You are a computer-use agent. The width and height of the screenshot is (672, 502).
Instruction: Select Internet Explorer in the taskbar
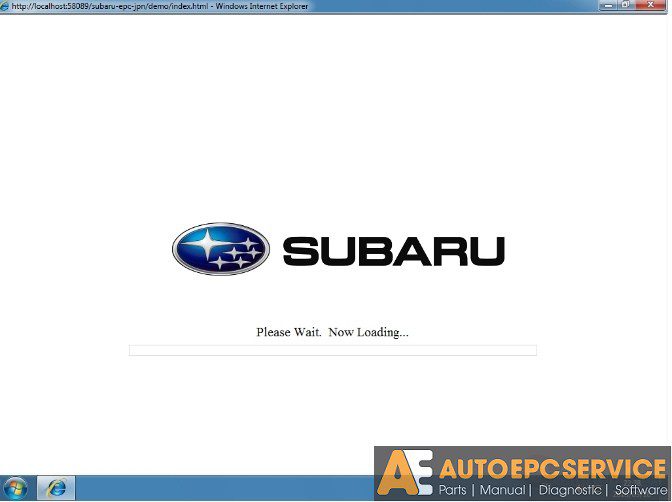[56, 488]
